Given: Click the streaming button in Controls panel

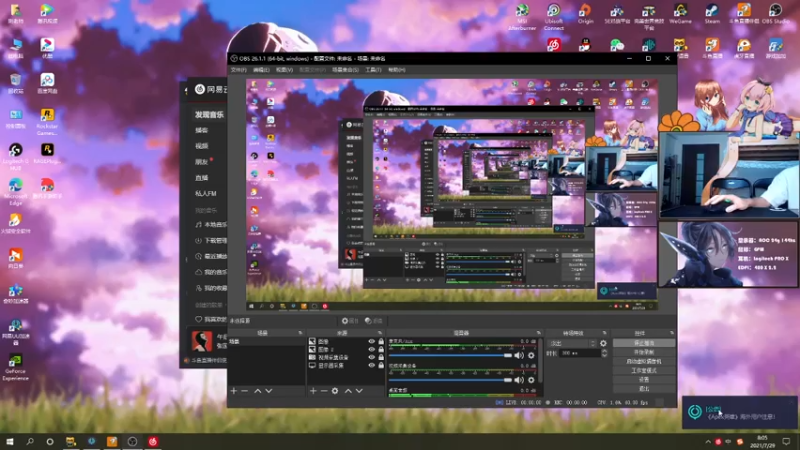Looking at the screenshot, I should 644,343.
